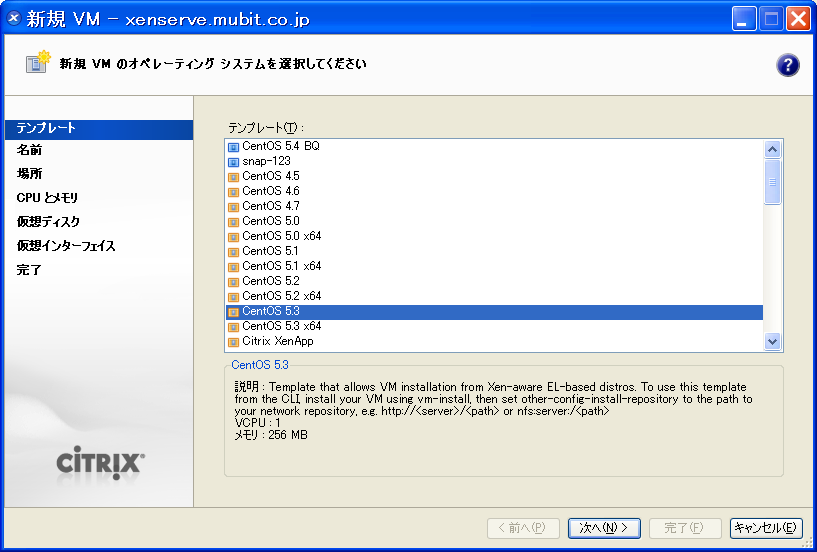Screen dimensions: 817x552
Task: Close the 新規 VM window
Action: click(798, 19)
